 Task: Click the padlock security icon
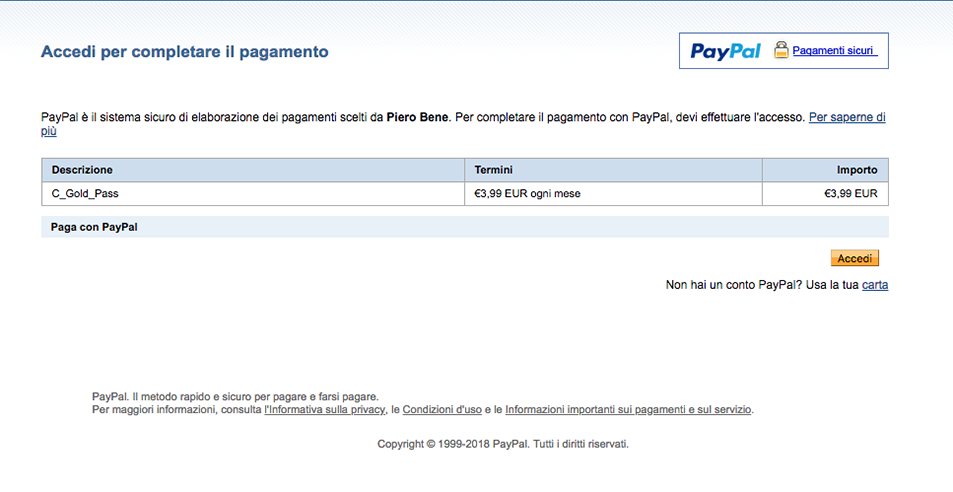pyautogui.click(x=781, y=50)
